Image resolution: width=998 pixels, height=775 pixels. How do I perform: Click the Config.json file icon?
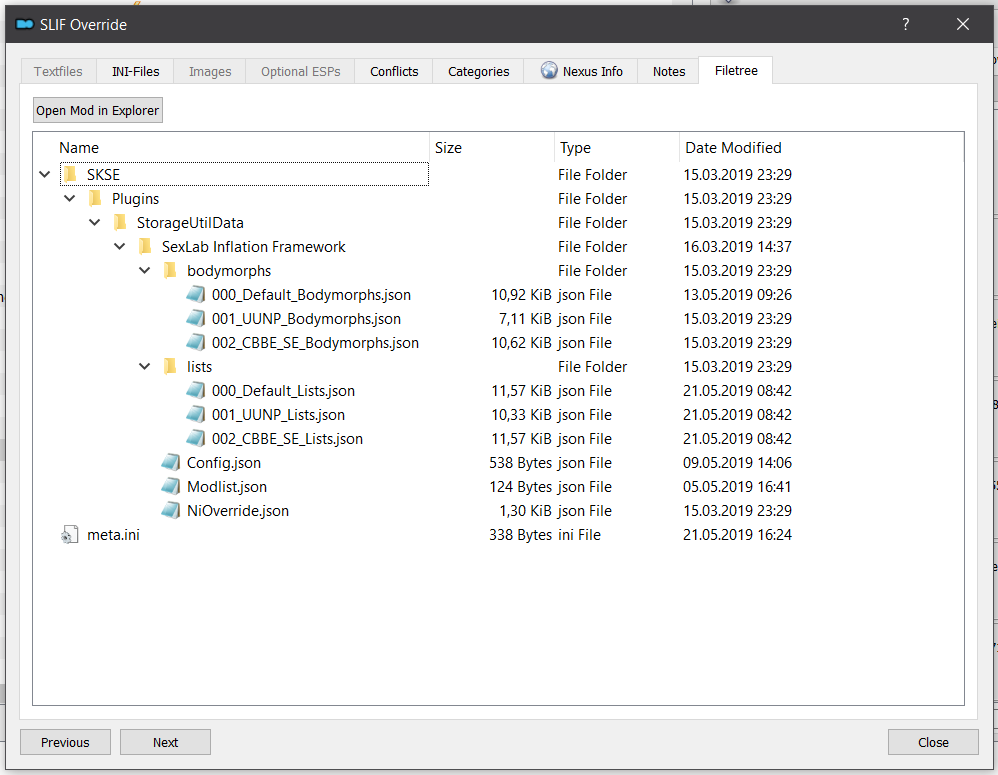[x=171, y=463]
